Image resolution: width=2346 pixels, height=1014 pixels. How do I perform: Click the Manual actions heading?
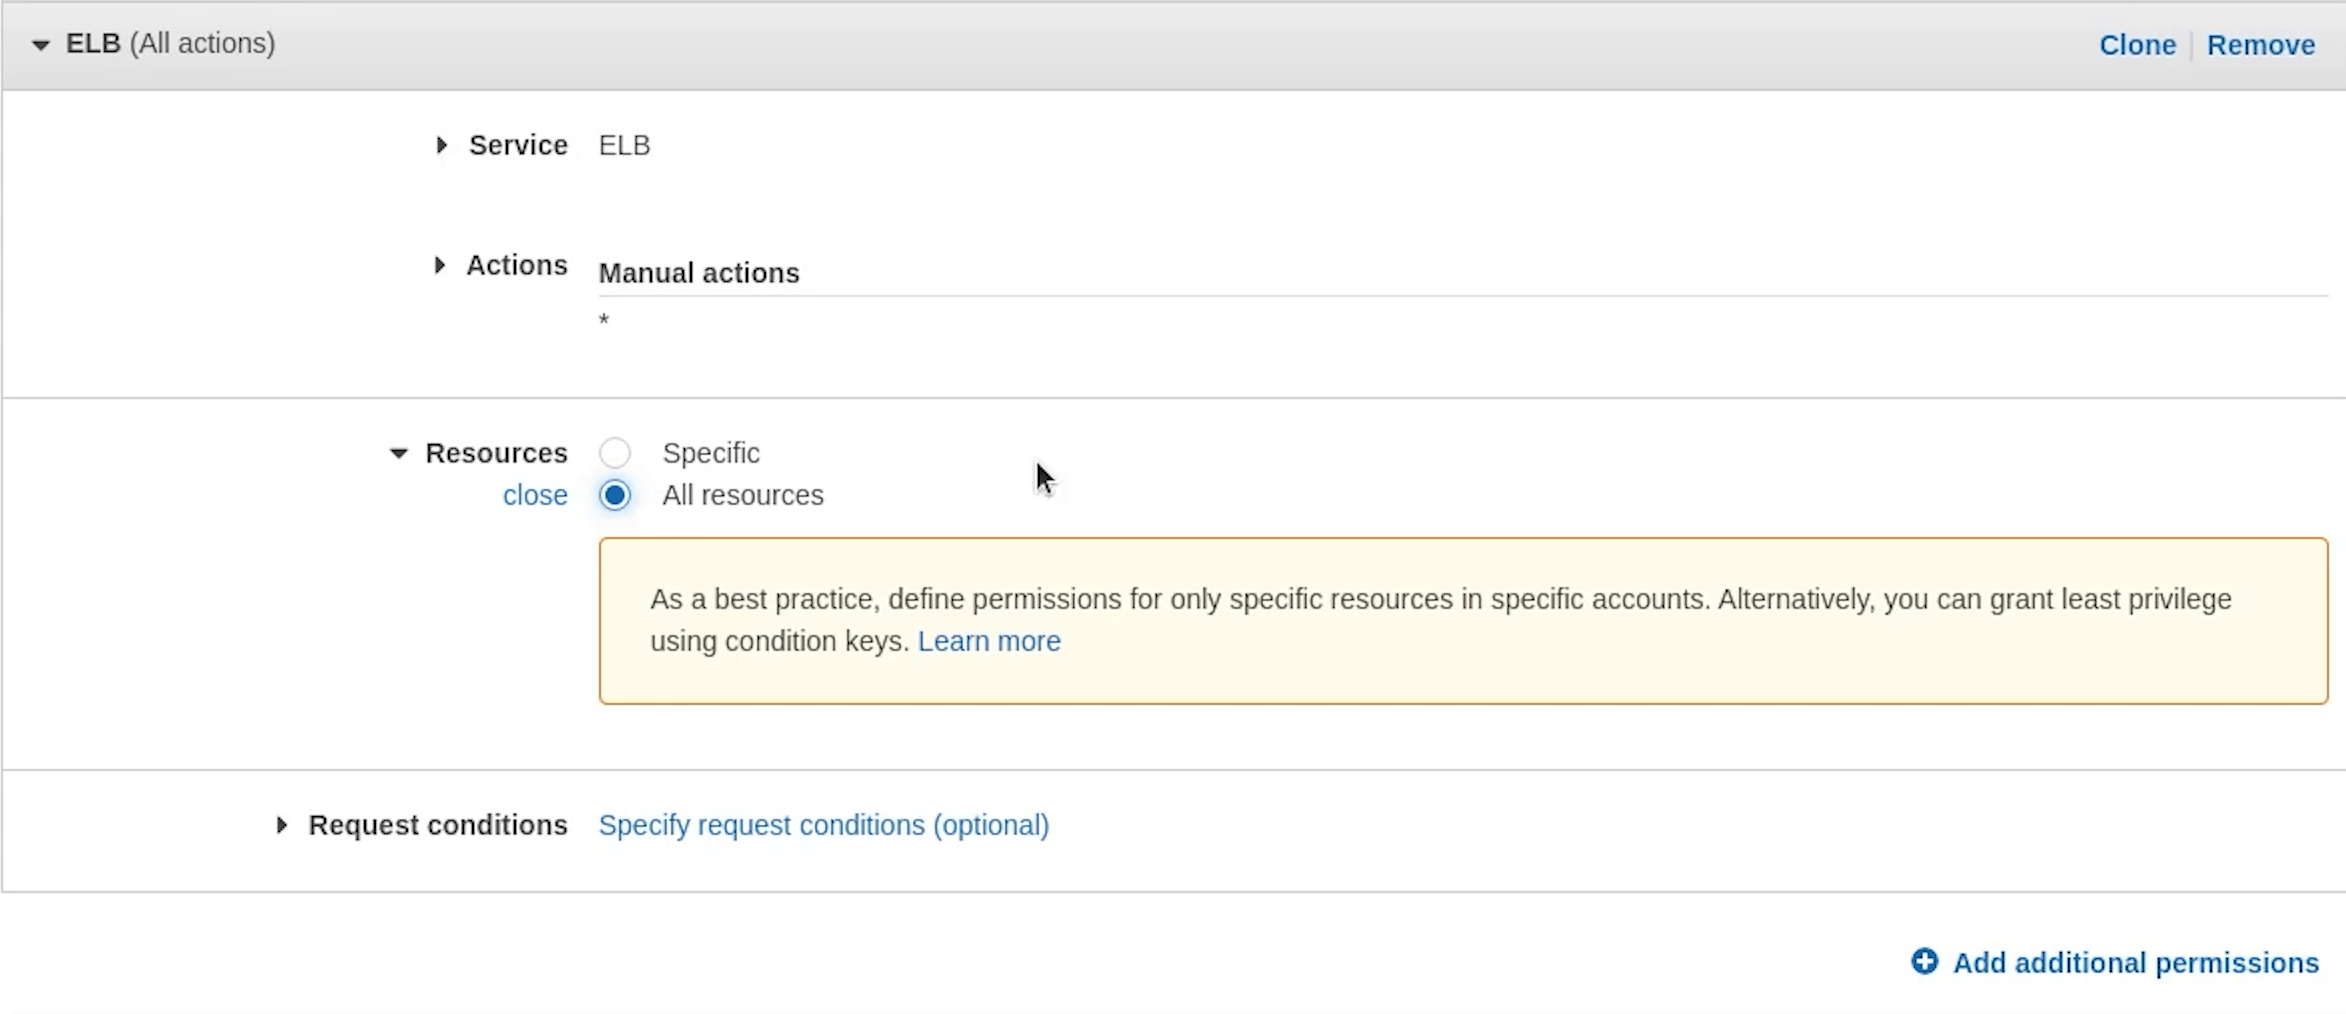698,273
